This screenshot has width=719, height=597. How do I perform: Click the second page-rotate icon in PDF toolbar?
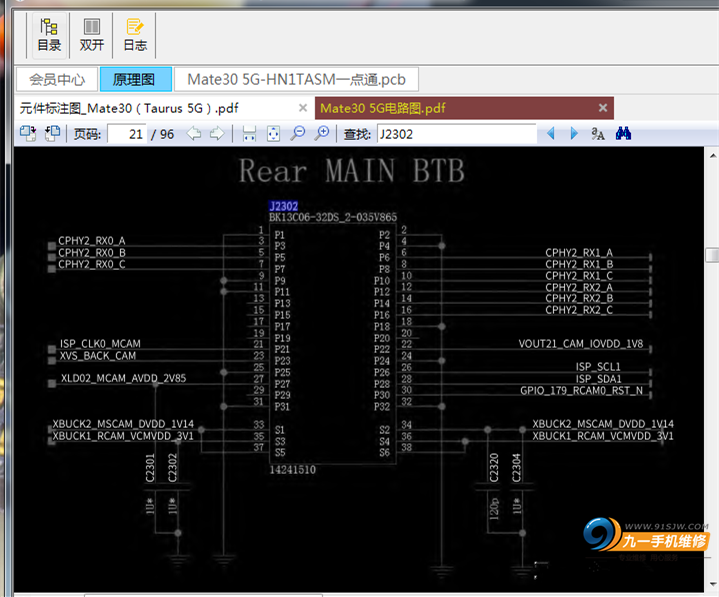[52, 133]
